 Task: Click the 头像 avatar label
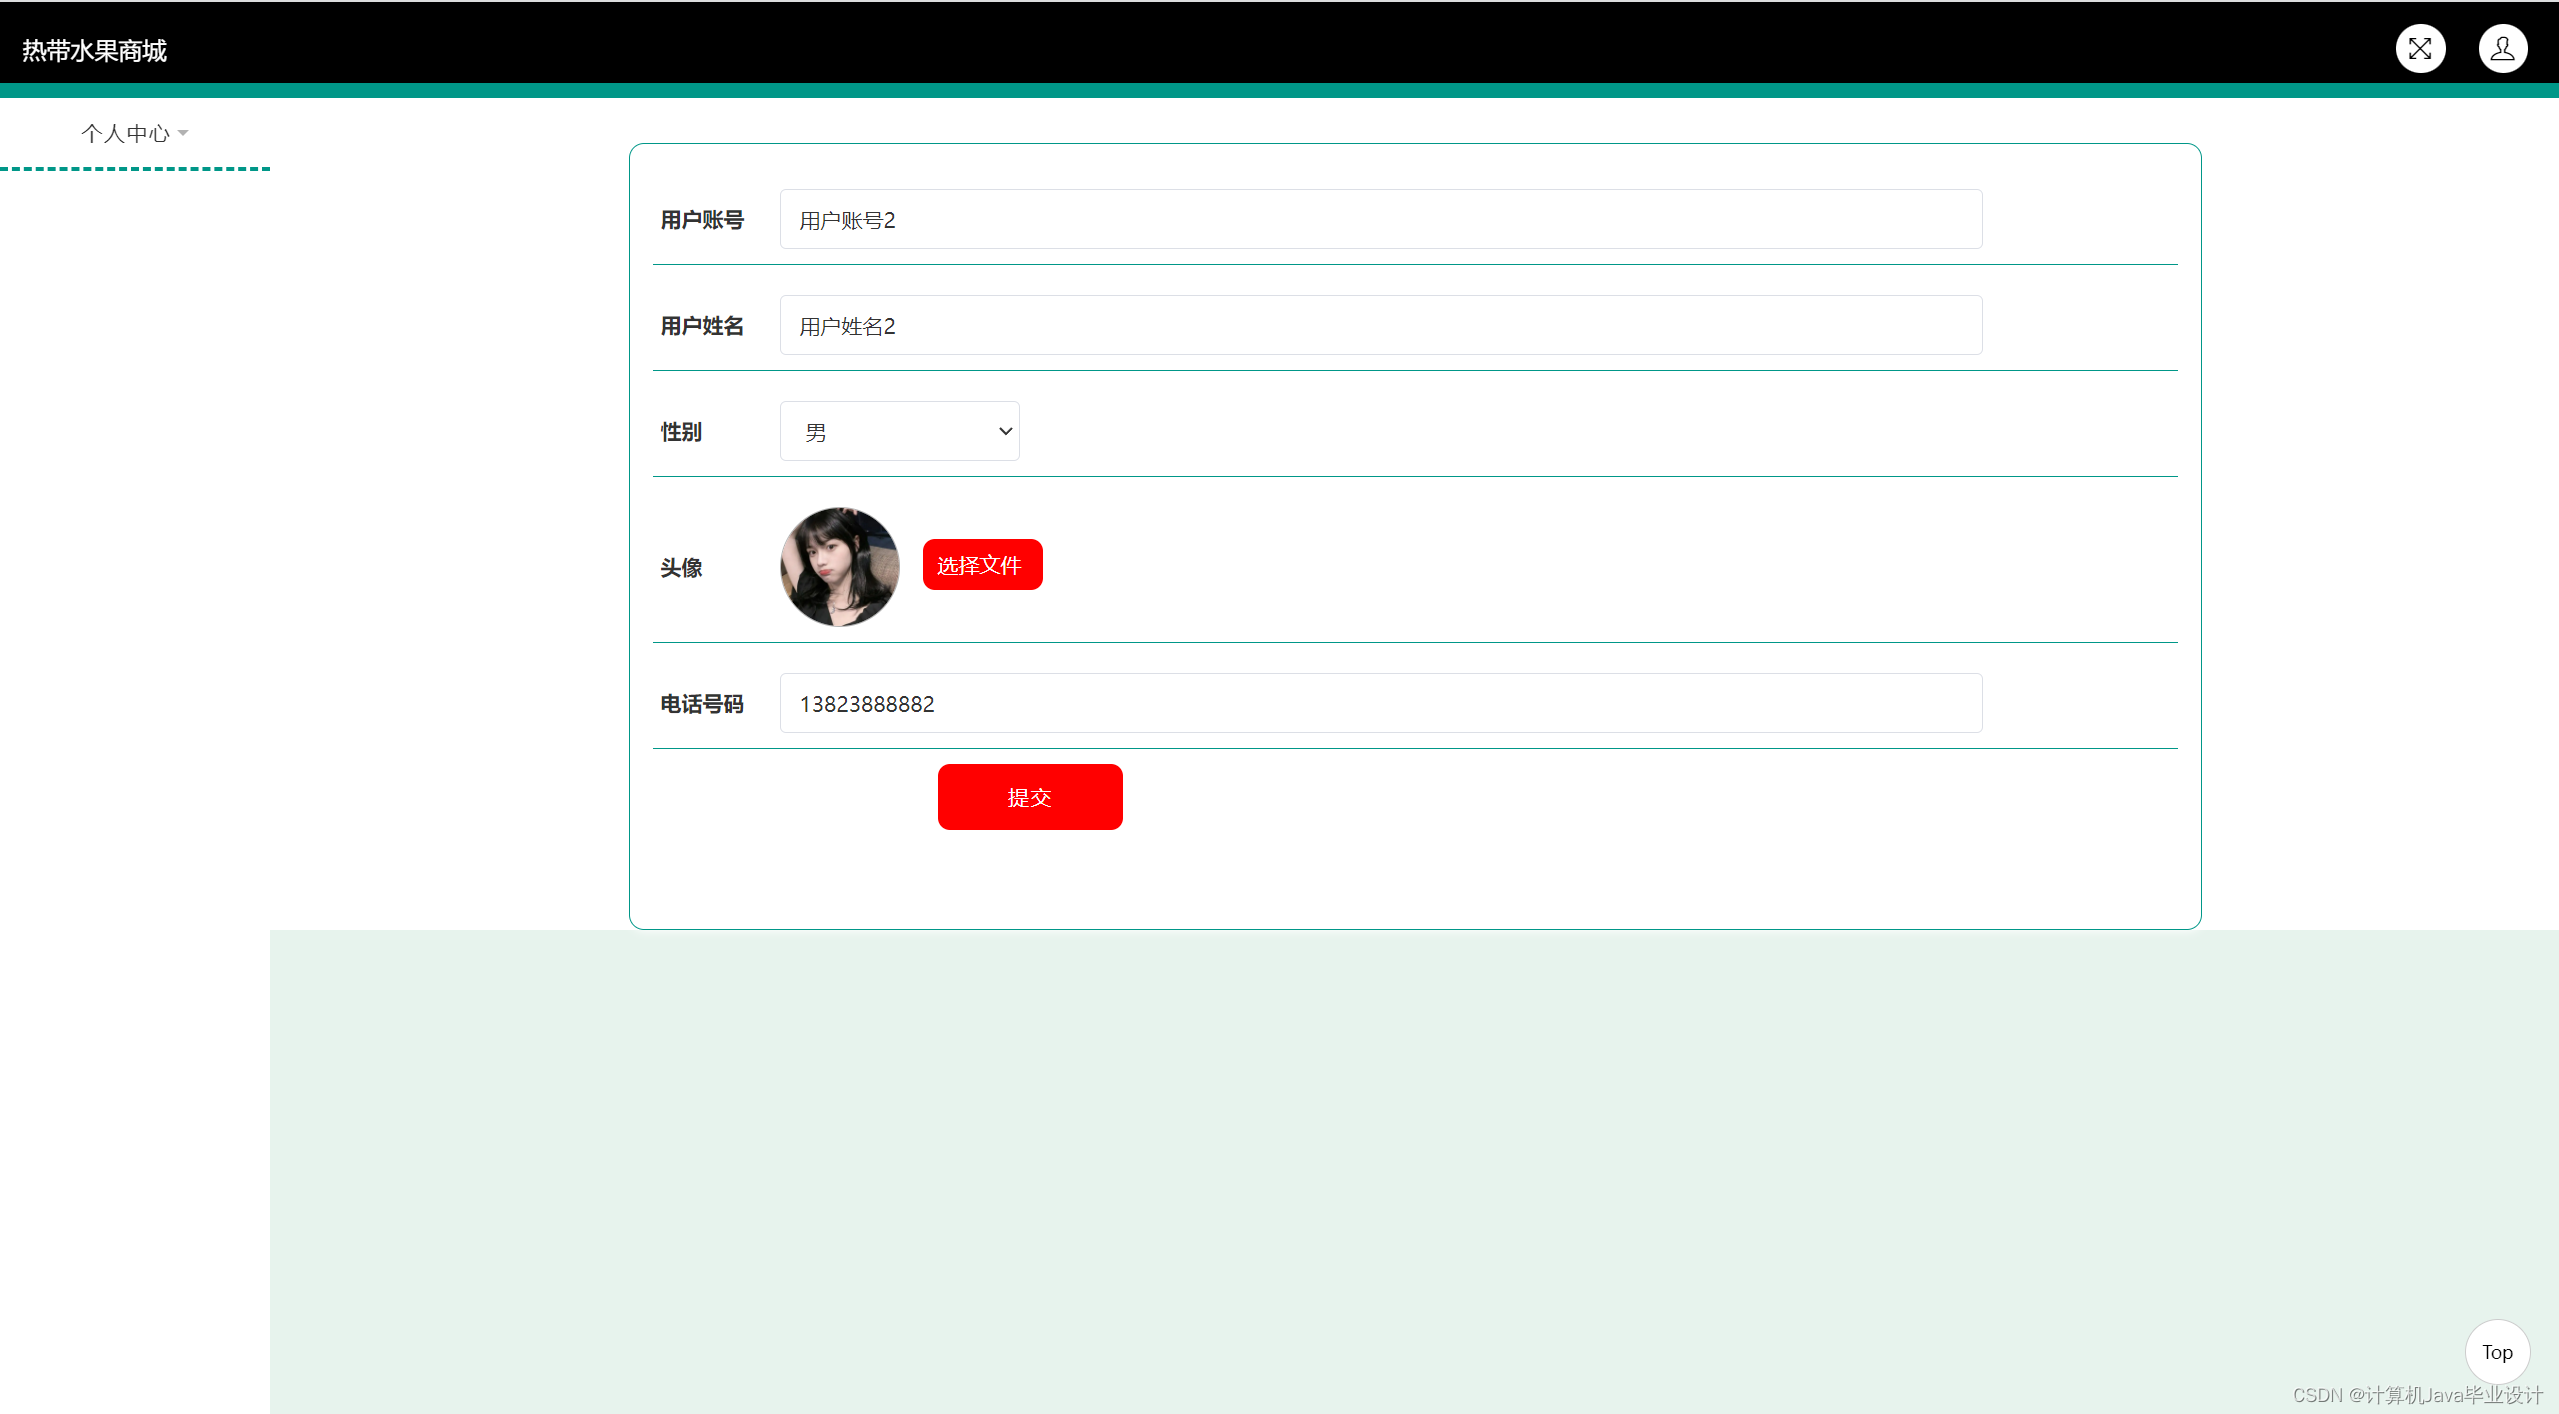click(681, 568)
